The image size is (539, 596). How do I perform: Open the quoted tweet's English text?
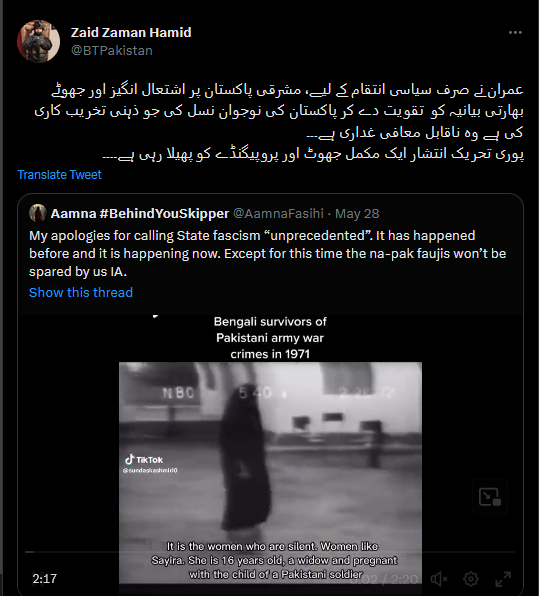[x=268, y=254]
